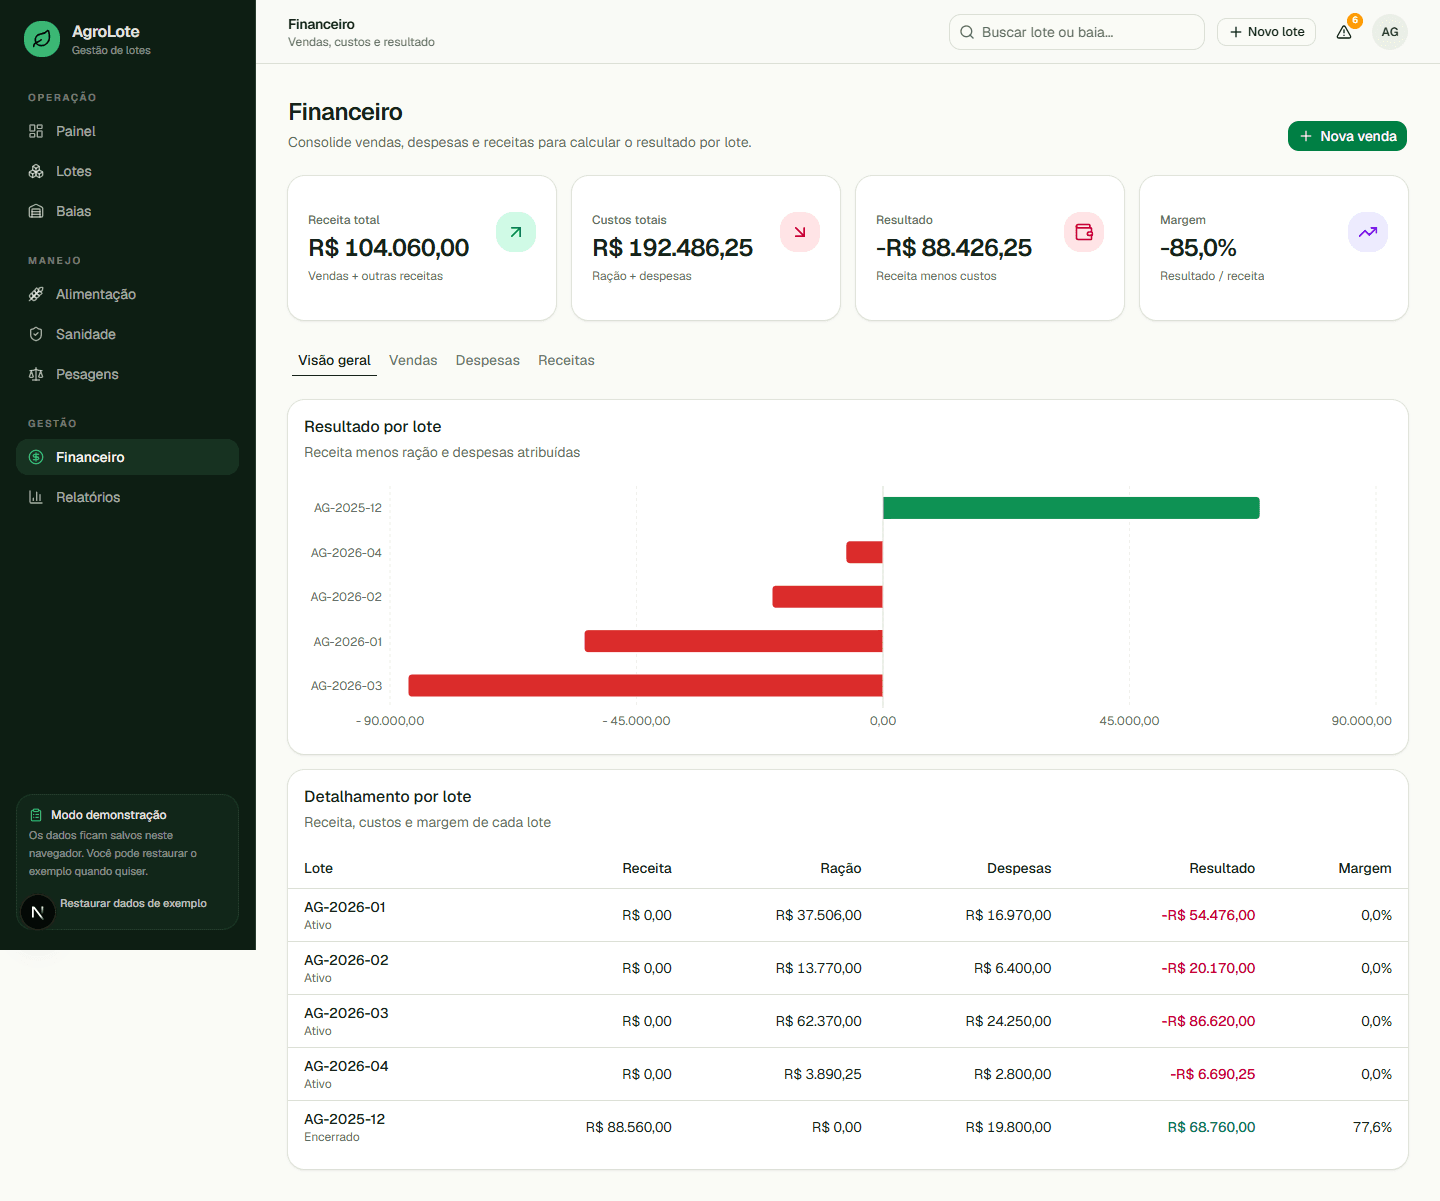Viewport: 1440px width, 1201px height.
Task: Switch to the Receitas tab
Action: (566, 360)
